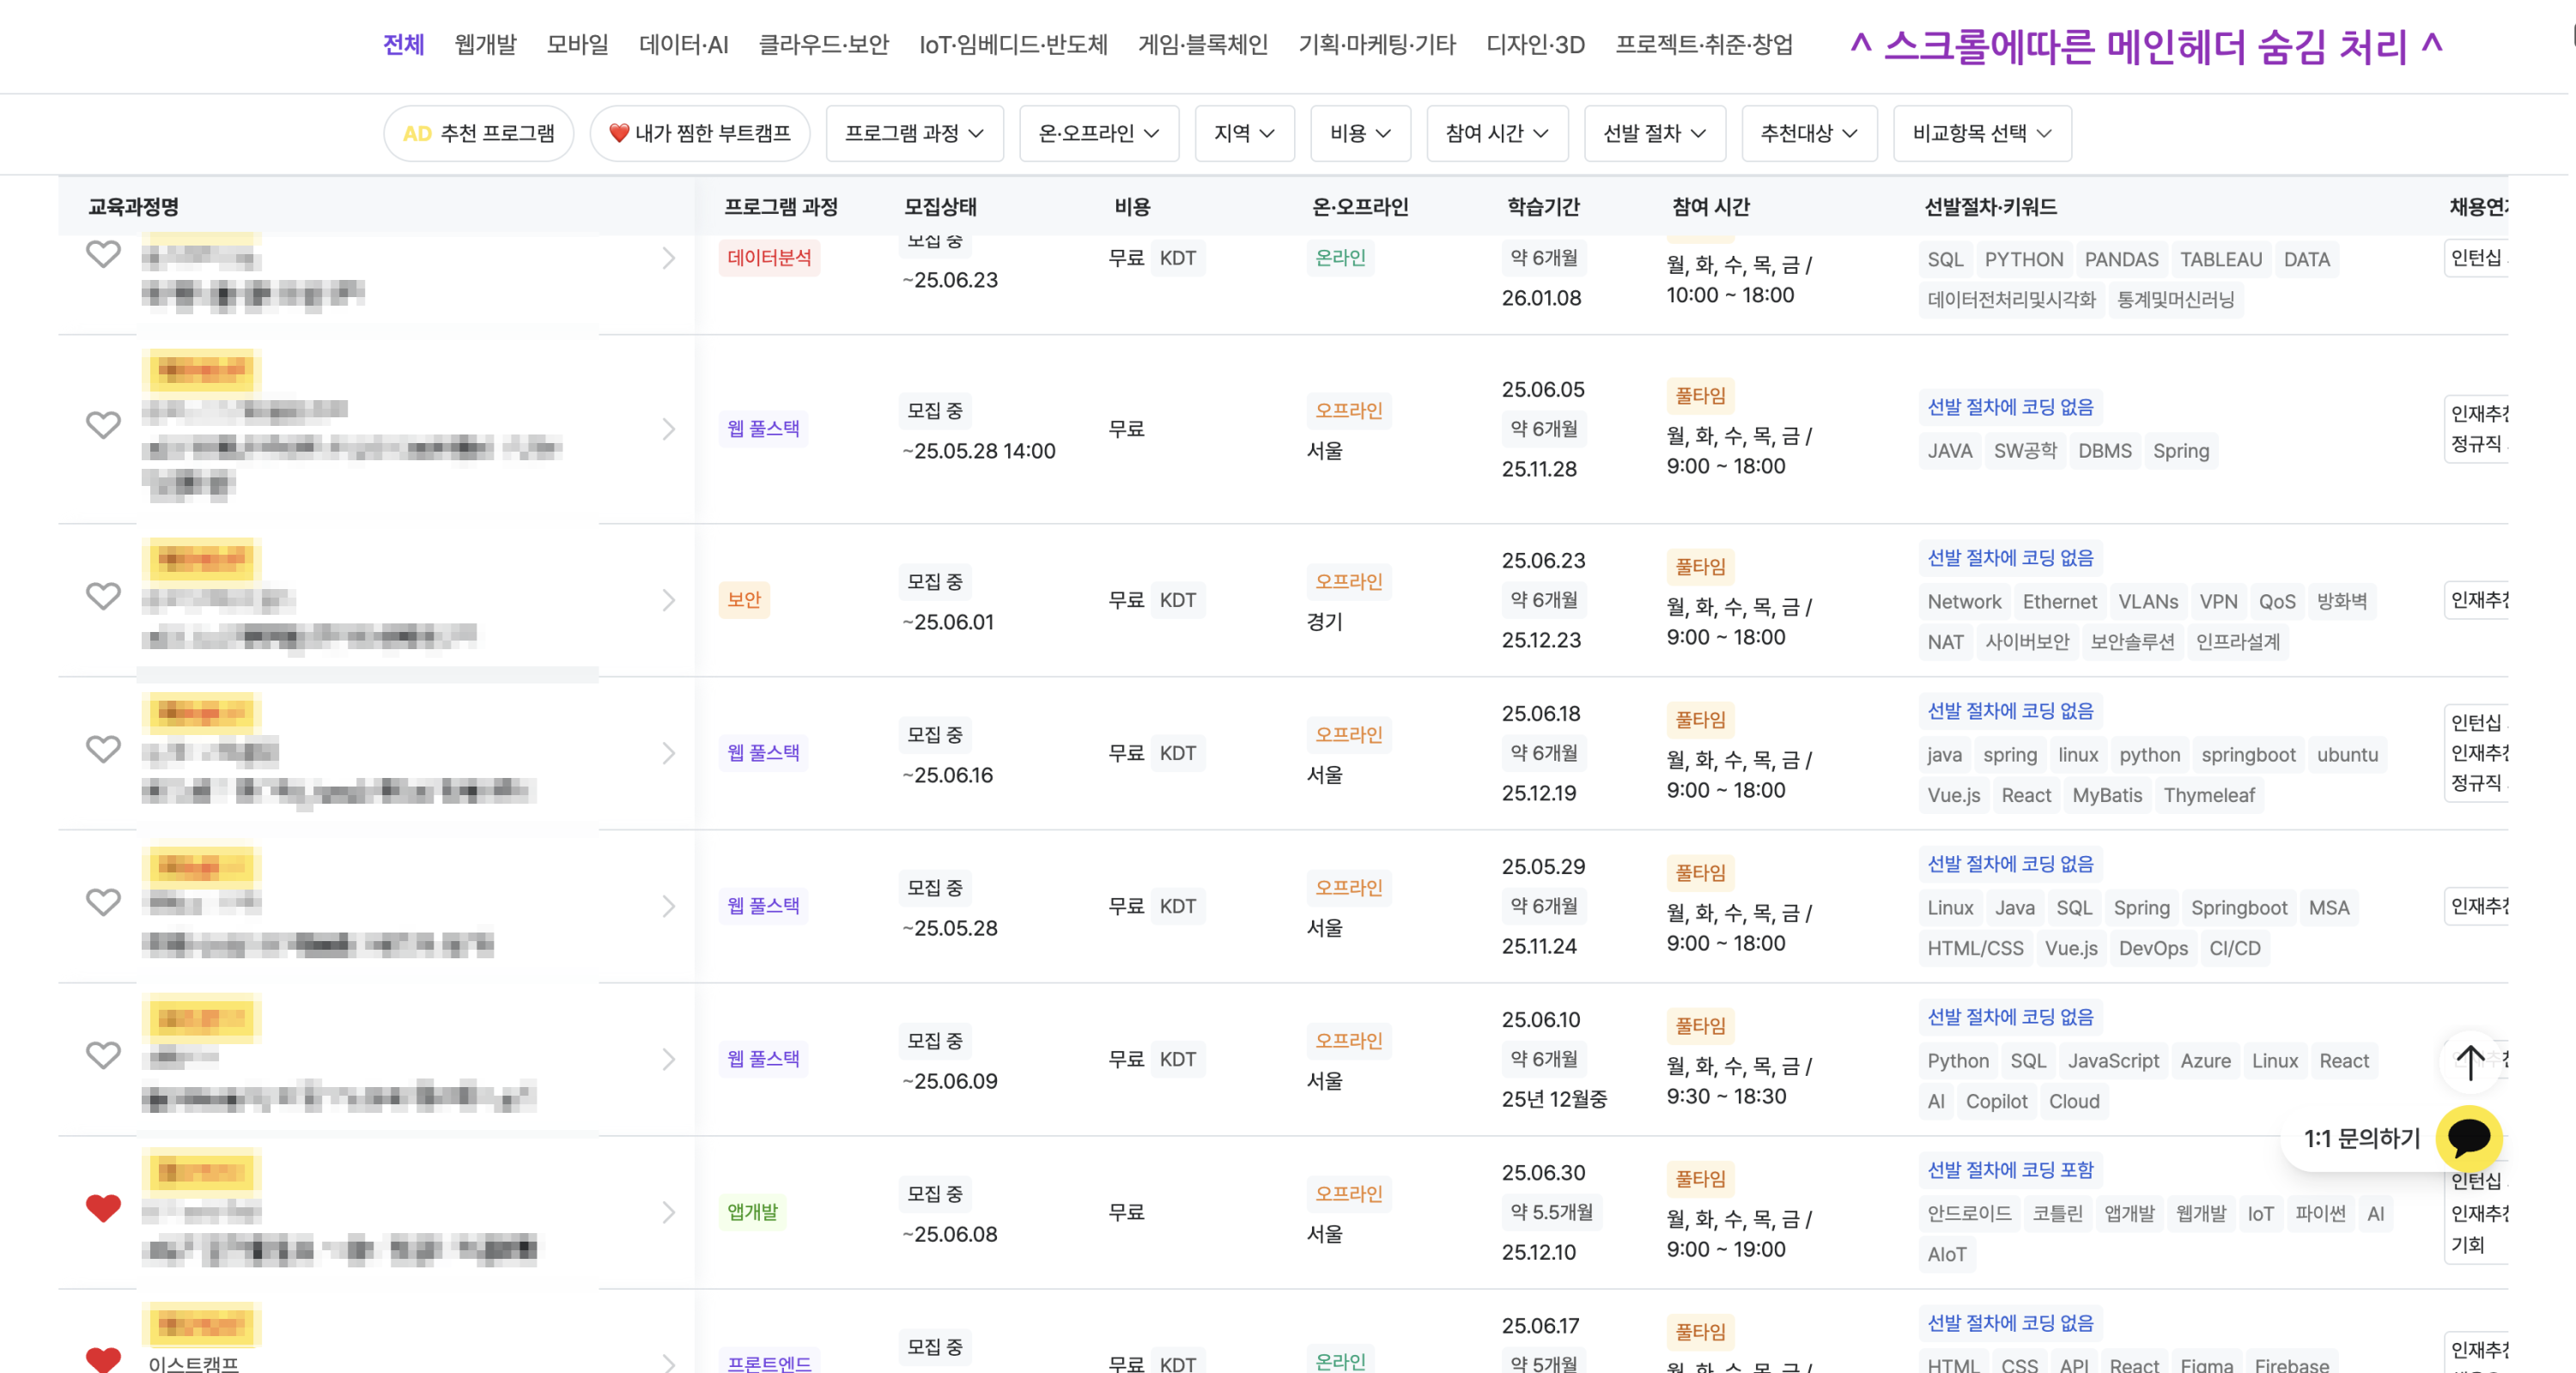Image resolution: width=2576 pixels, height=1373 pixels.
Task: Click the CI/CD keyword tag
Action: tap(2234, 948)
